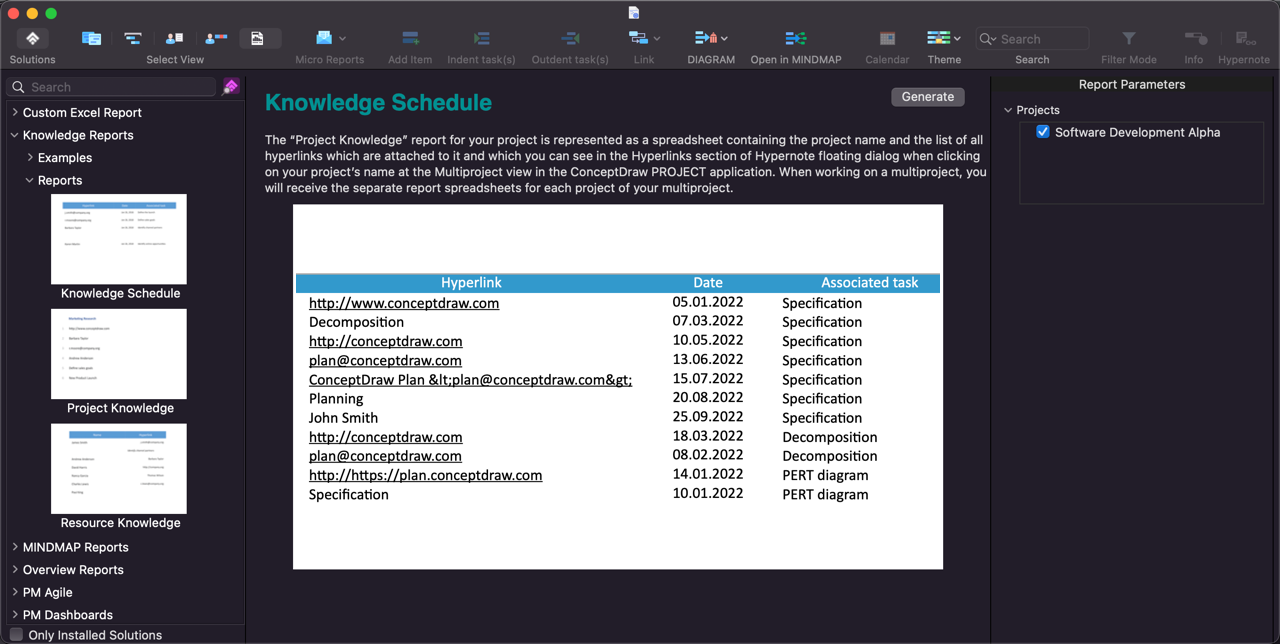Select the reports view icon
This screenshot has height=644, width=1280.
coord(258,38)
